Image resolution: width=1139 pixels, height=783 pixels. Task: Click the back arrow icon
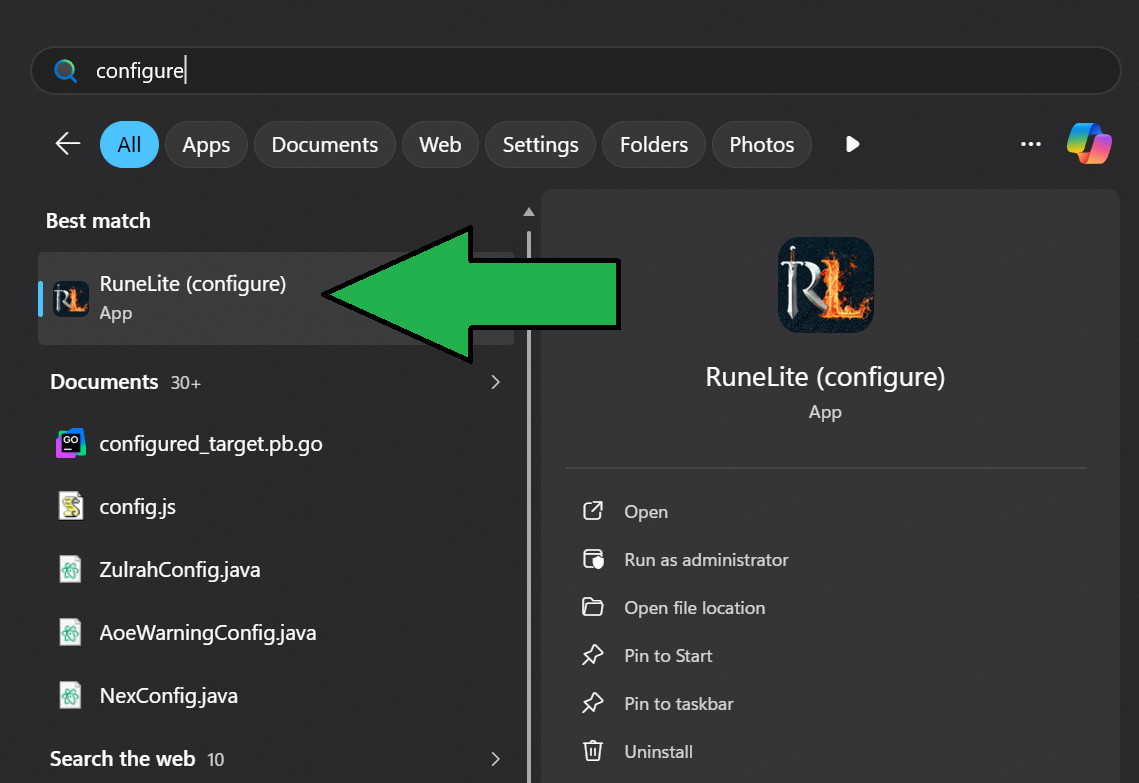(67, 144)
